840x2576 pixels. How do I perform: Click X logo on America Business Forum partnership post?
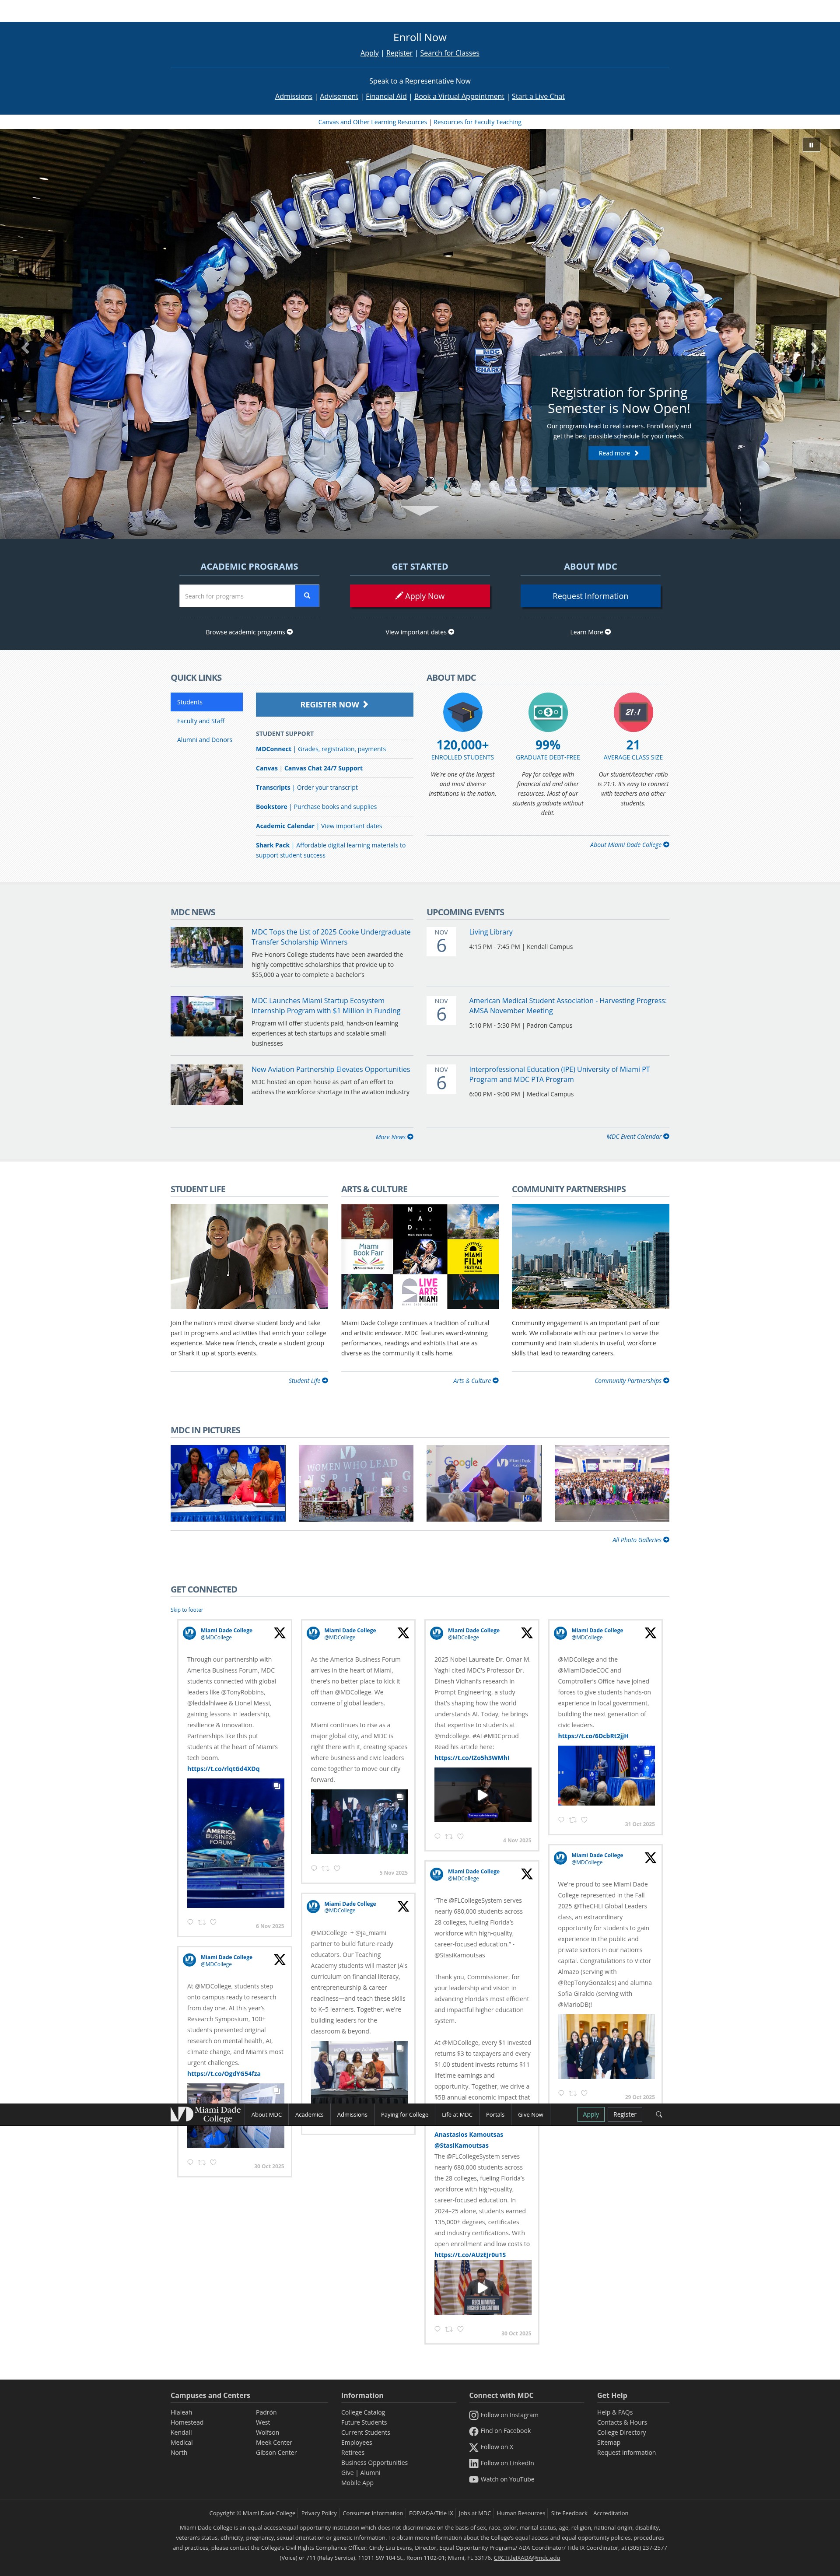click(x=279, y=1633)
